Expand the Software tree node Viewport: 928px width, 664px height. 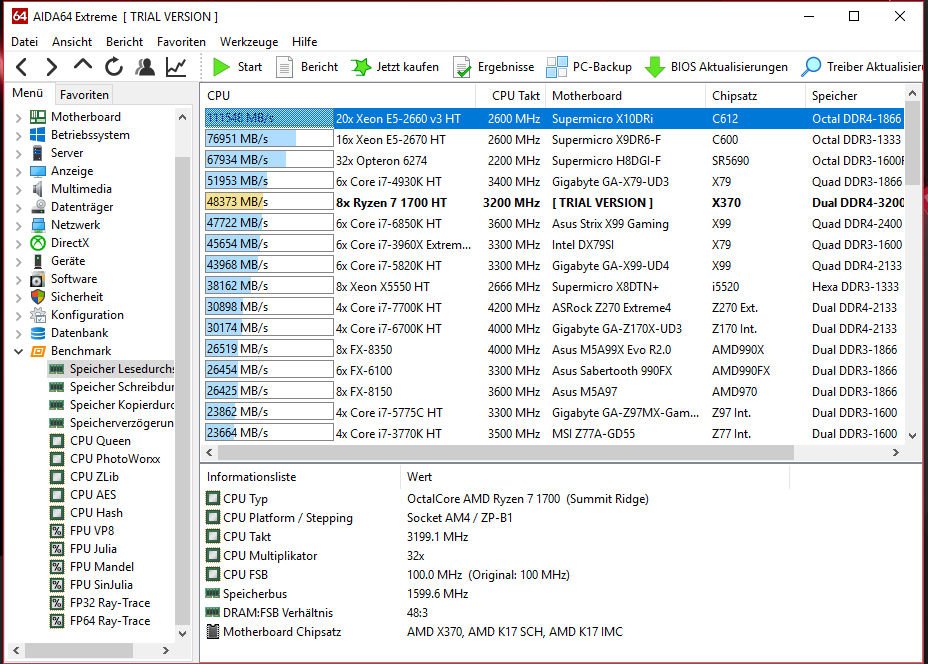[x=18, y=279]
